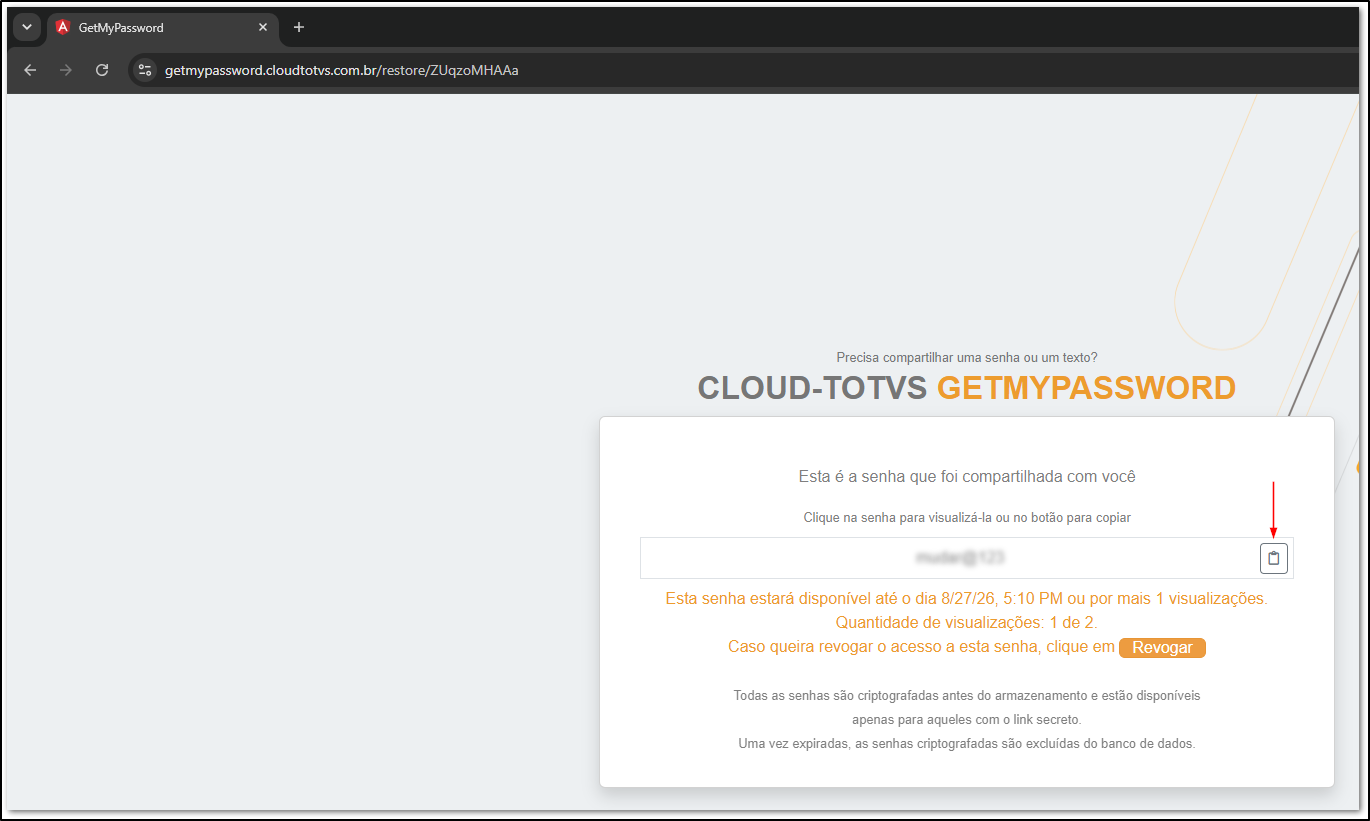Click the CLOUD-TOTVS GETMYPASSWORD heading
Viewport: 1370px width, 821px height.
966,388
